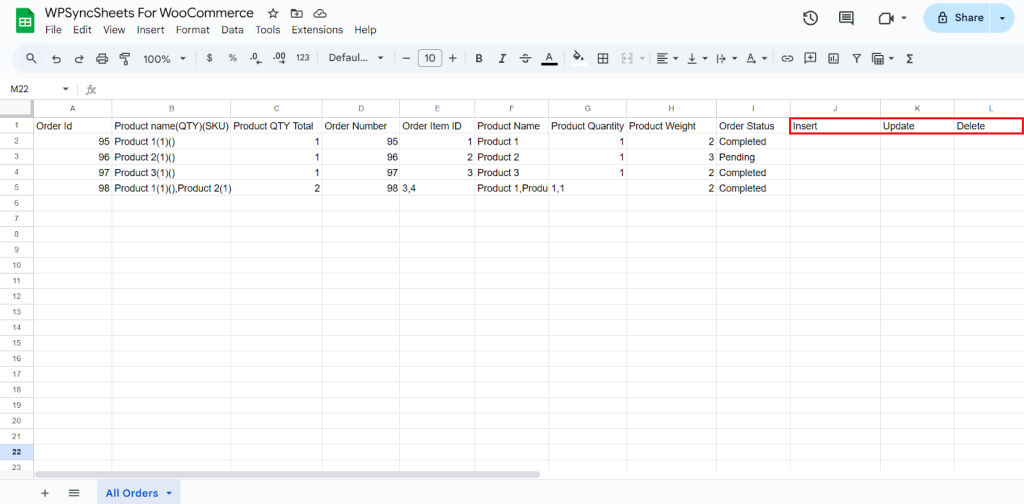
Task: Open the borders menu
Action: point(603,58)
